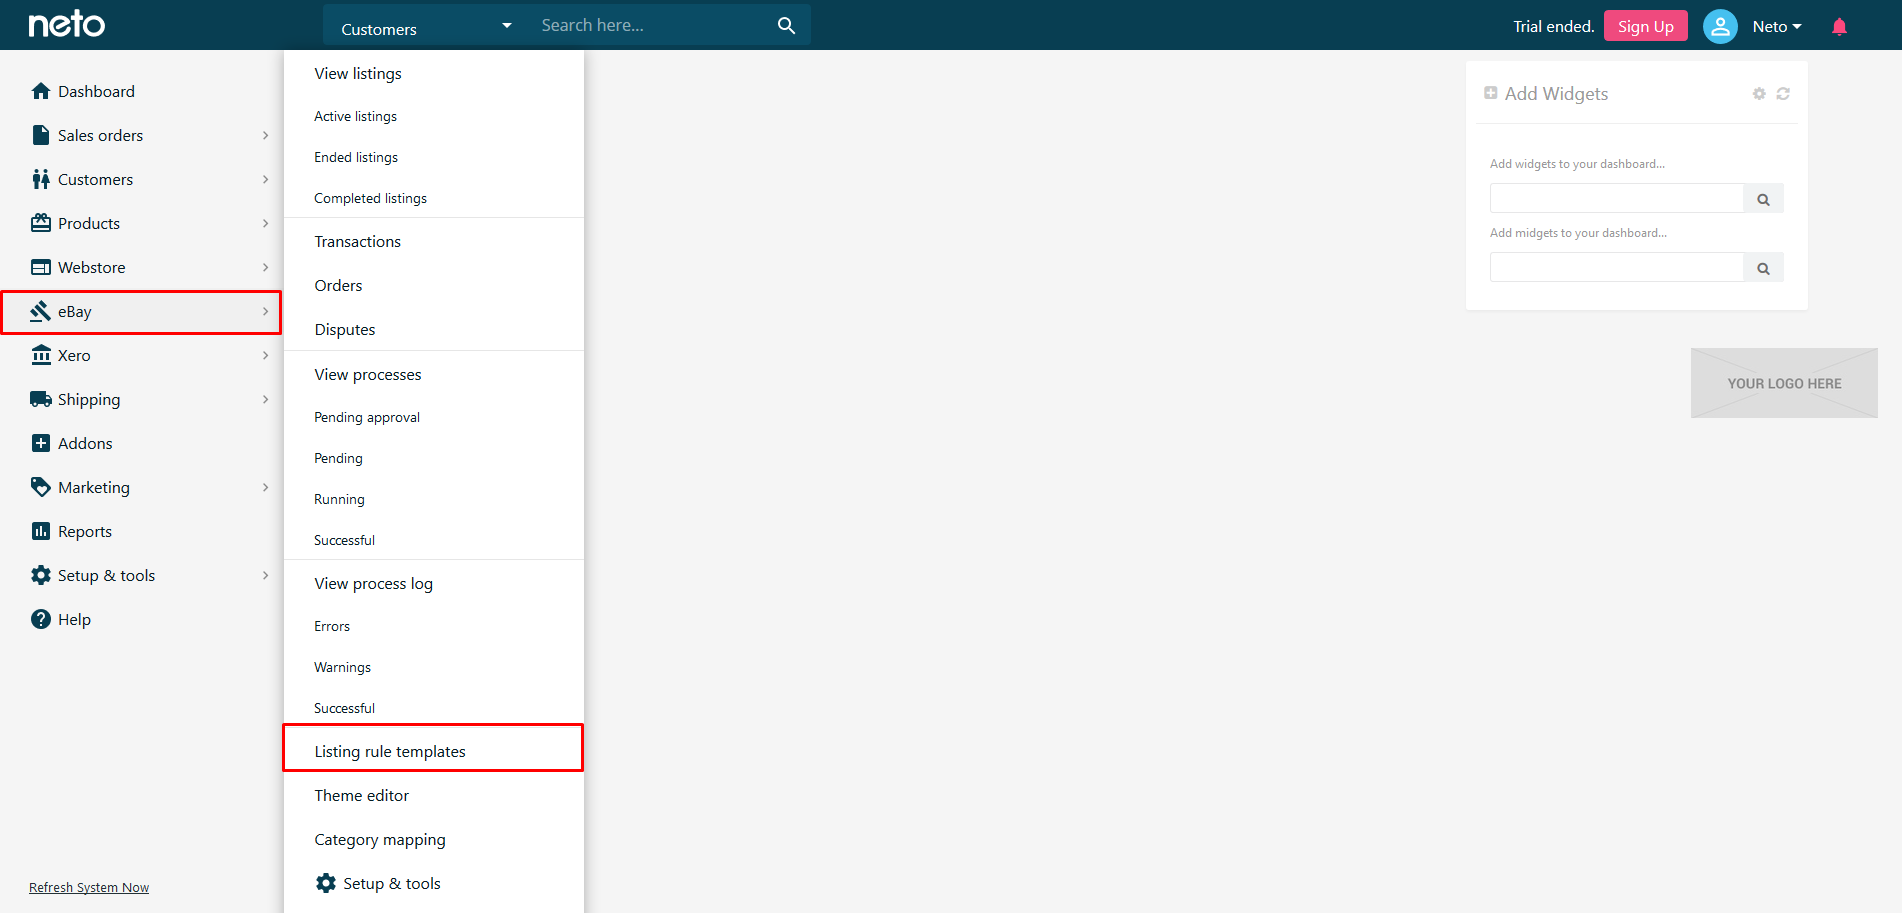Image resolution: width=1902 pixels, height=913 pixels.
Task: Click the Sign Up button
Action: click(1645, 26)
